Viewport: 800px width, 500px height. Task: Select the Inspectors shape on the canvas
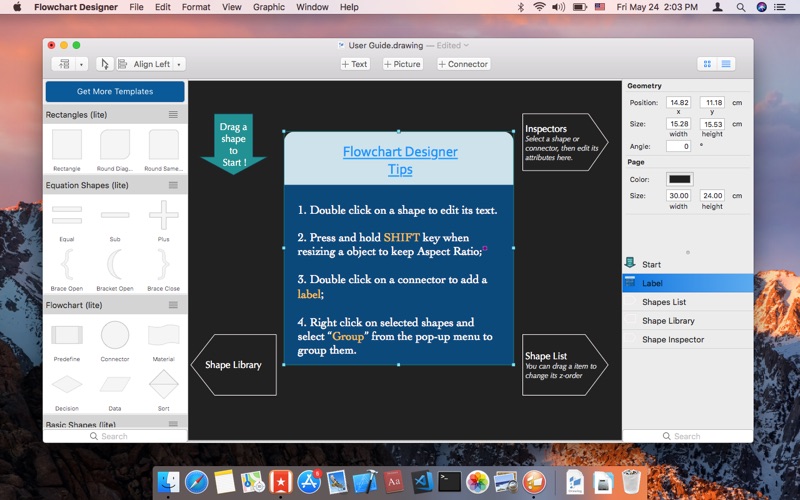(565, 142)
